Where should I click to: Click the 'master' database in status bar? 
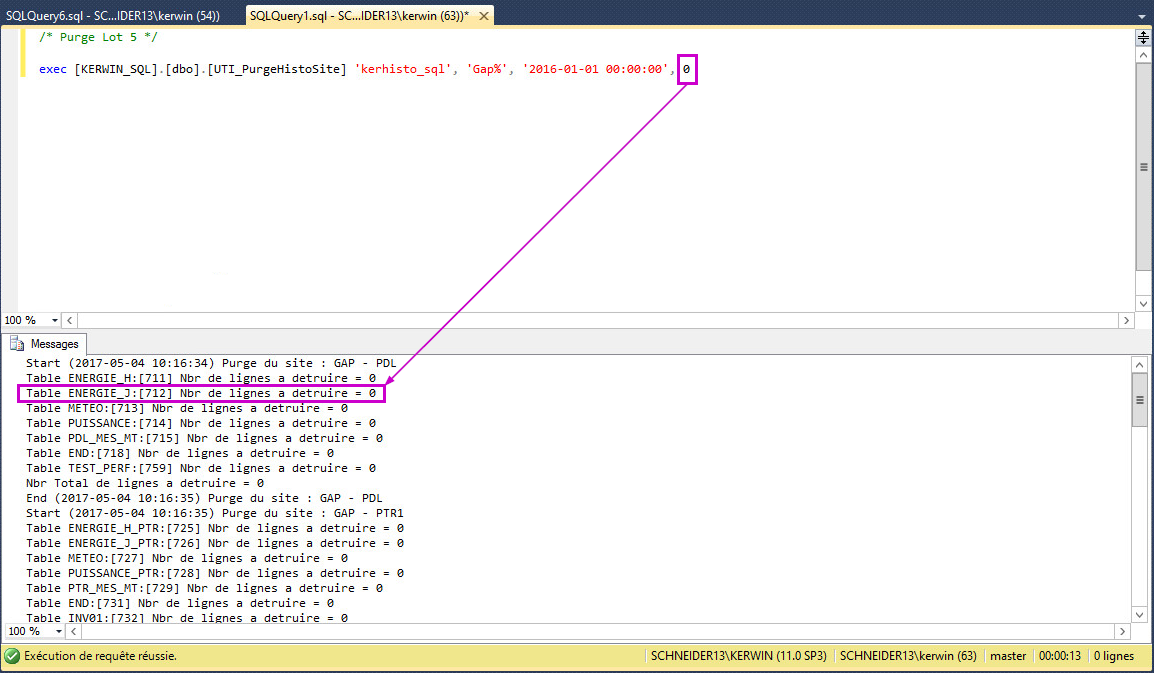(1008, 656)
